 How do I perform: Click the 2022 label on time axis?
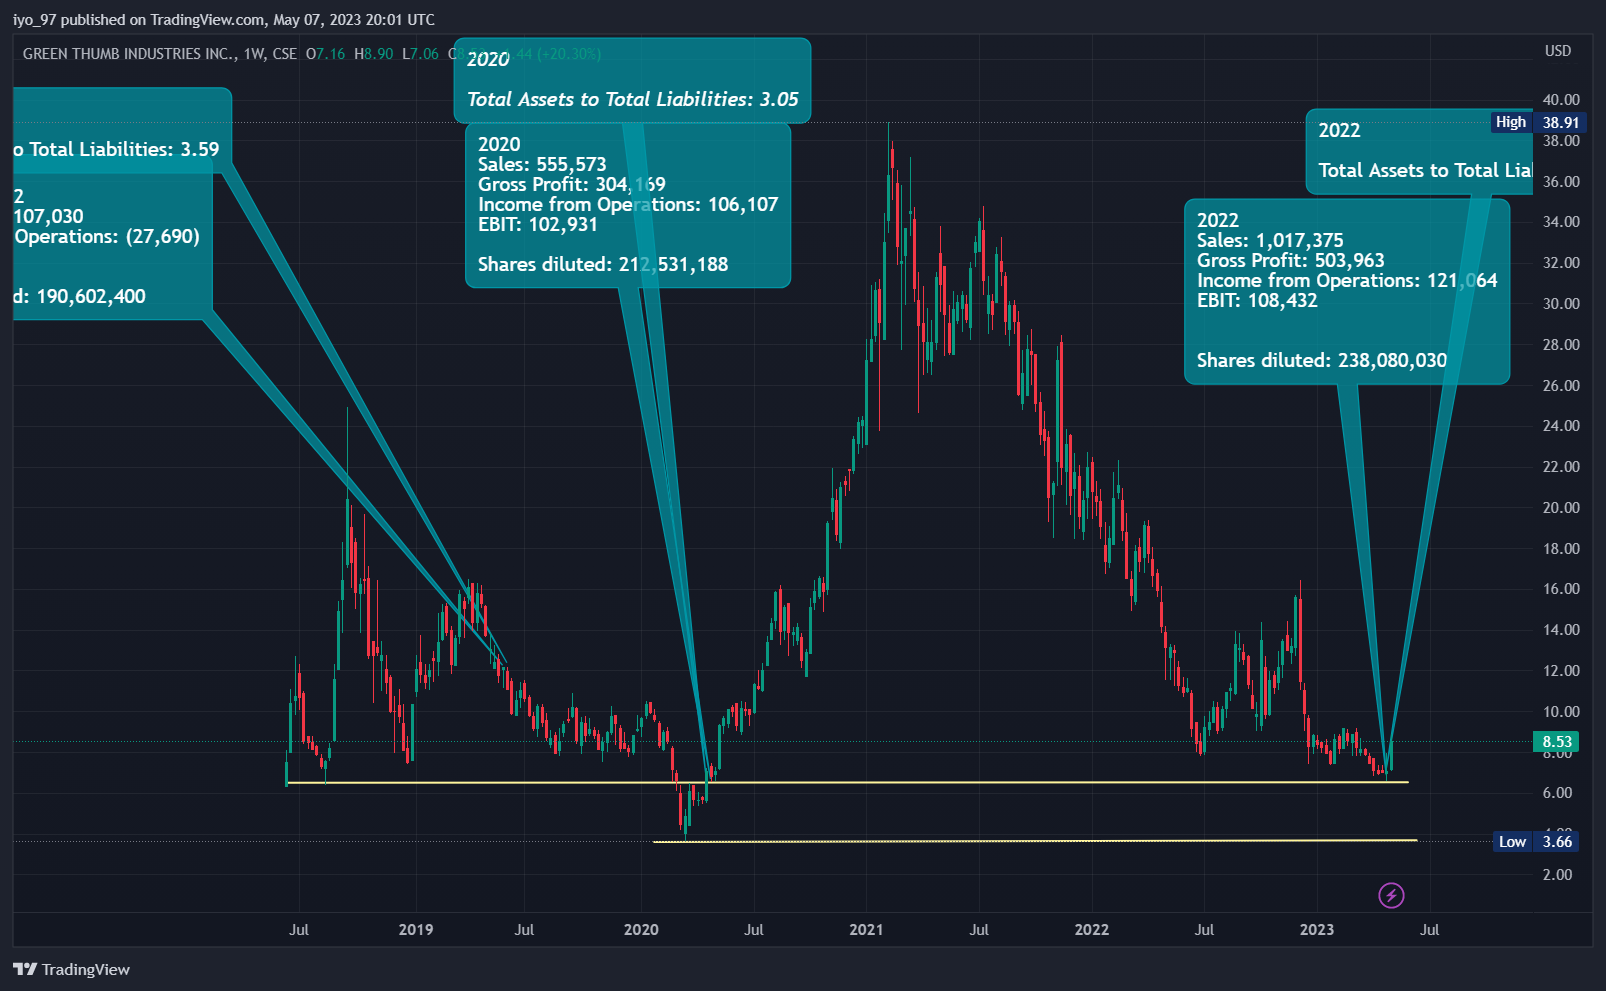(1091, 930)
